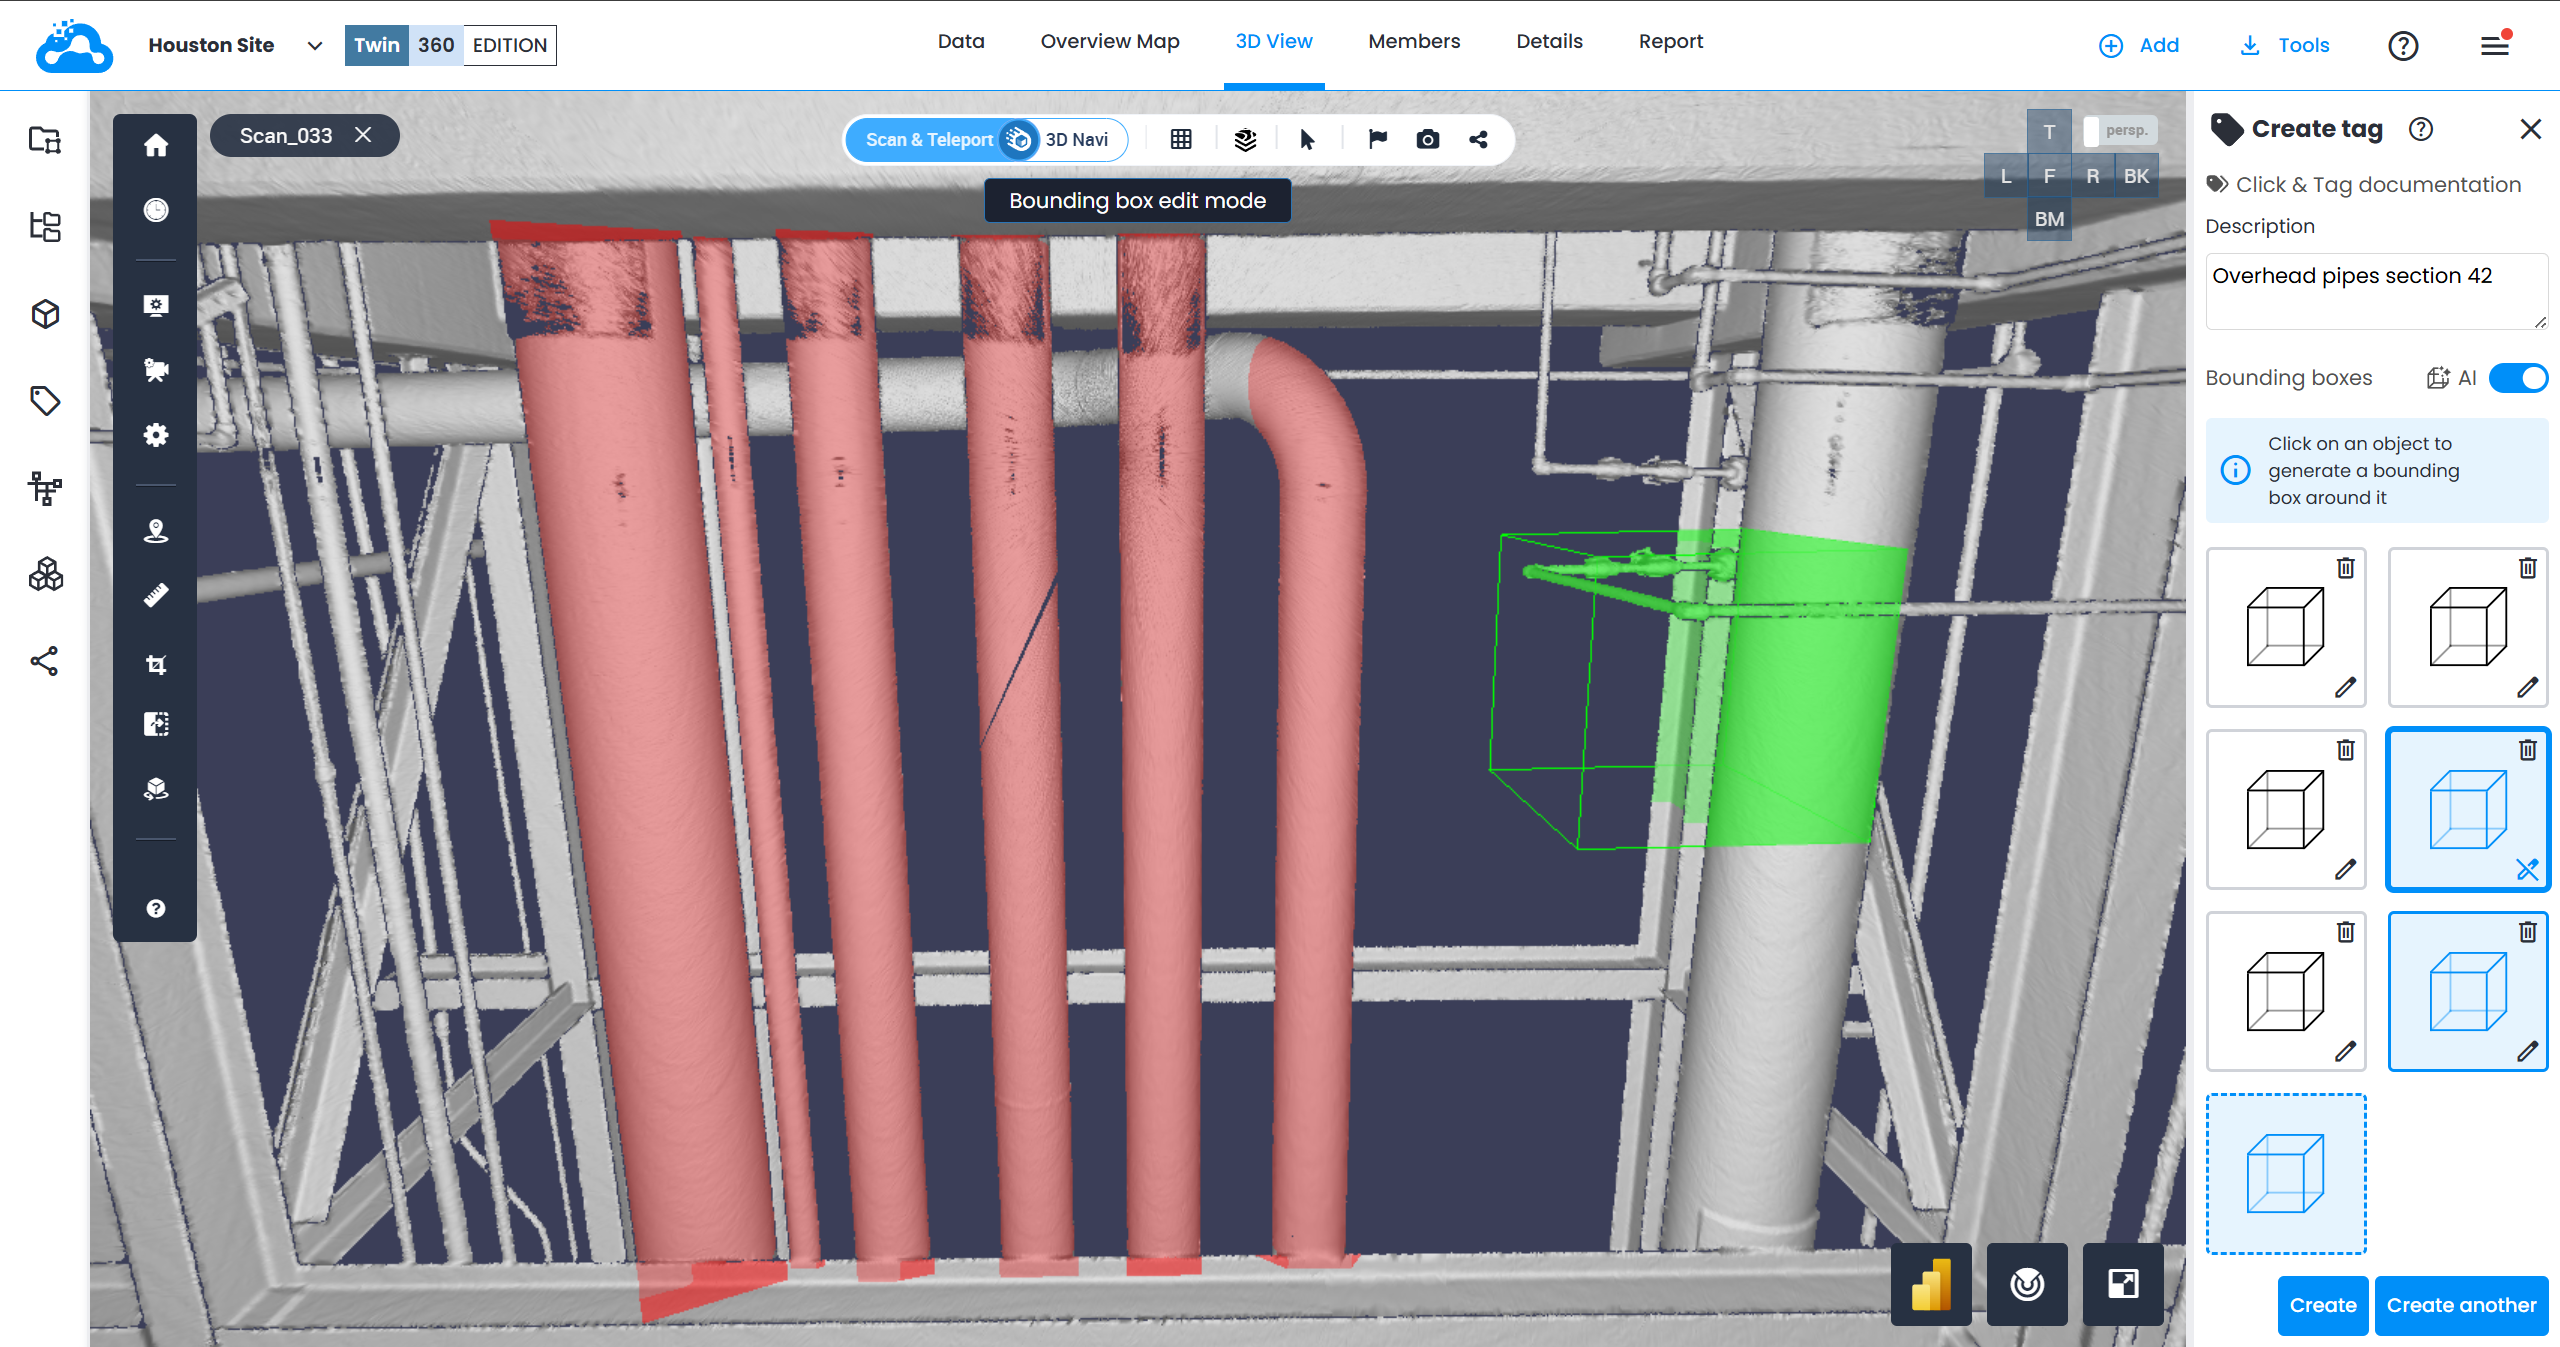Open the tags icon in left sidebar
This screenshot has width=2560, height=1347.
click(x=45, y=401)
